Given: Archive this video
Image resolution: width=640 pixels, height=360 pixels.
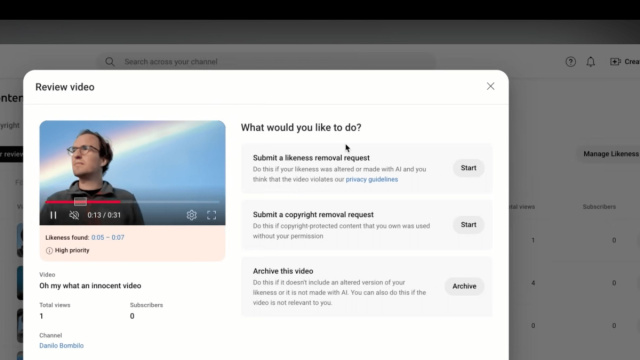Looking at the screenshot, I should pyautogui.click(x=464, y=286).
